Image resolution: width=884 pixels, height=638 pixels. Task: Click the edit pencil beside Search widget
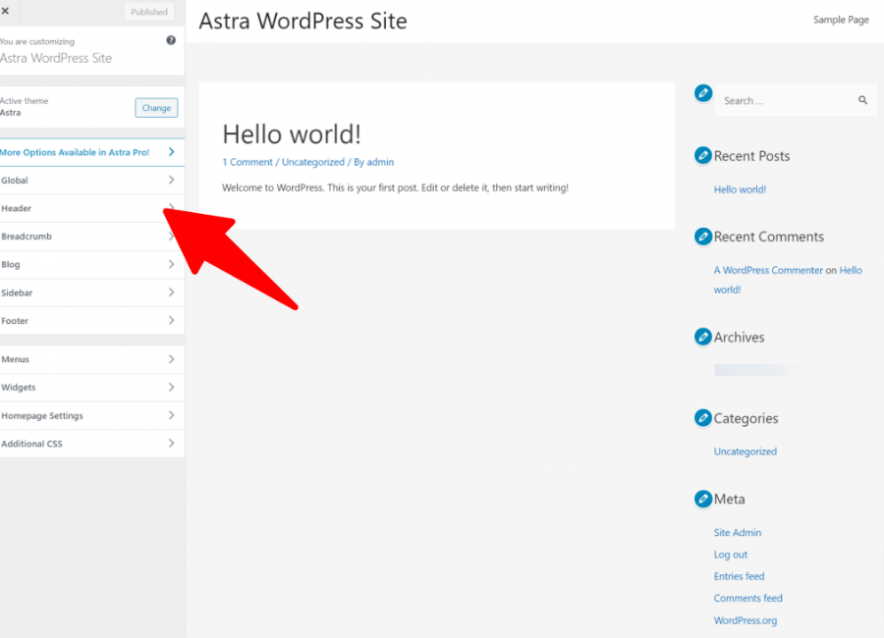(703, 93)
